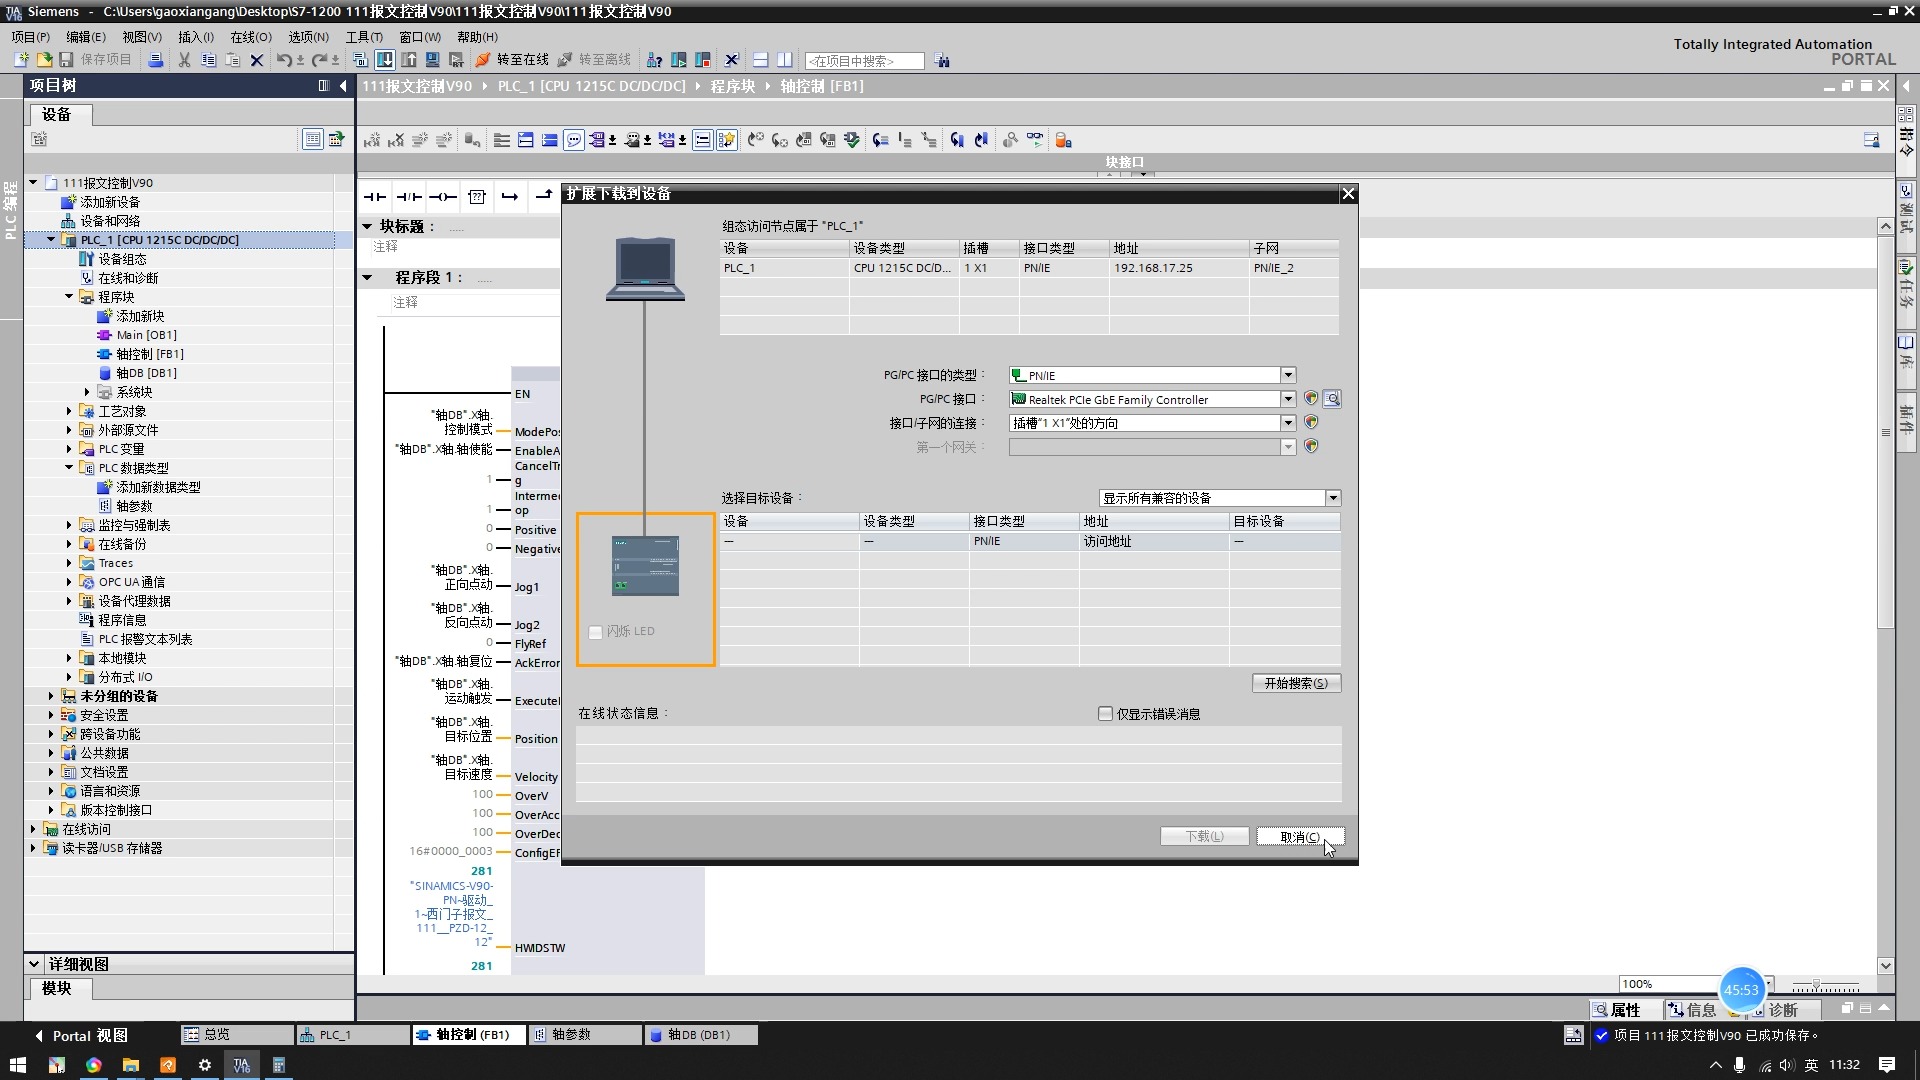Click search icon beside PG/PC interface
The image size is (1920, 1080).
coord(1332,399)
